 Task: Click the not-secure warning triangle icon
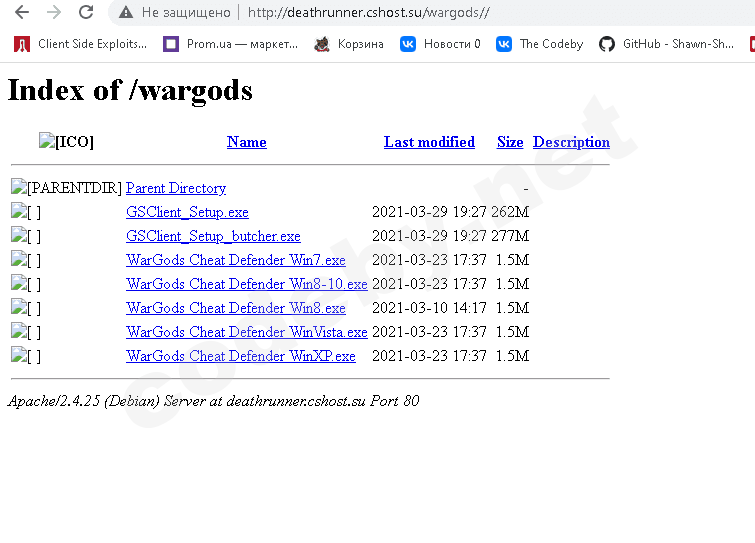click(126, 13)
